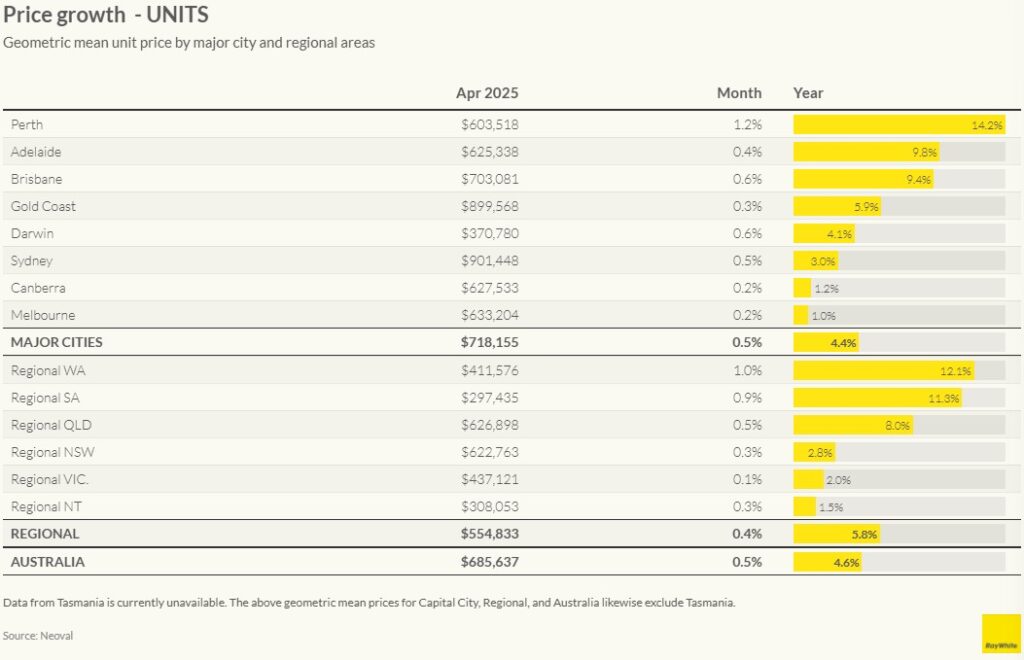Select the Gold Coast row label

pyautogui.click(x=43, y=206)
